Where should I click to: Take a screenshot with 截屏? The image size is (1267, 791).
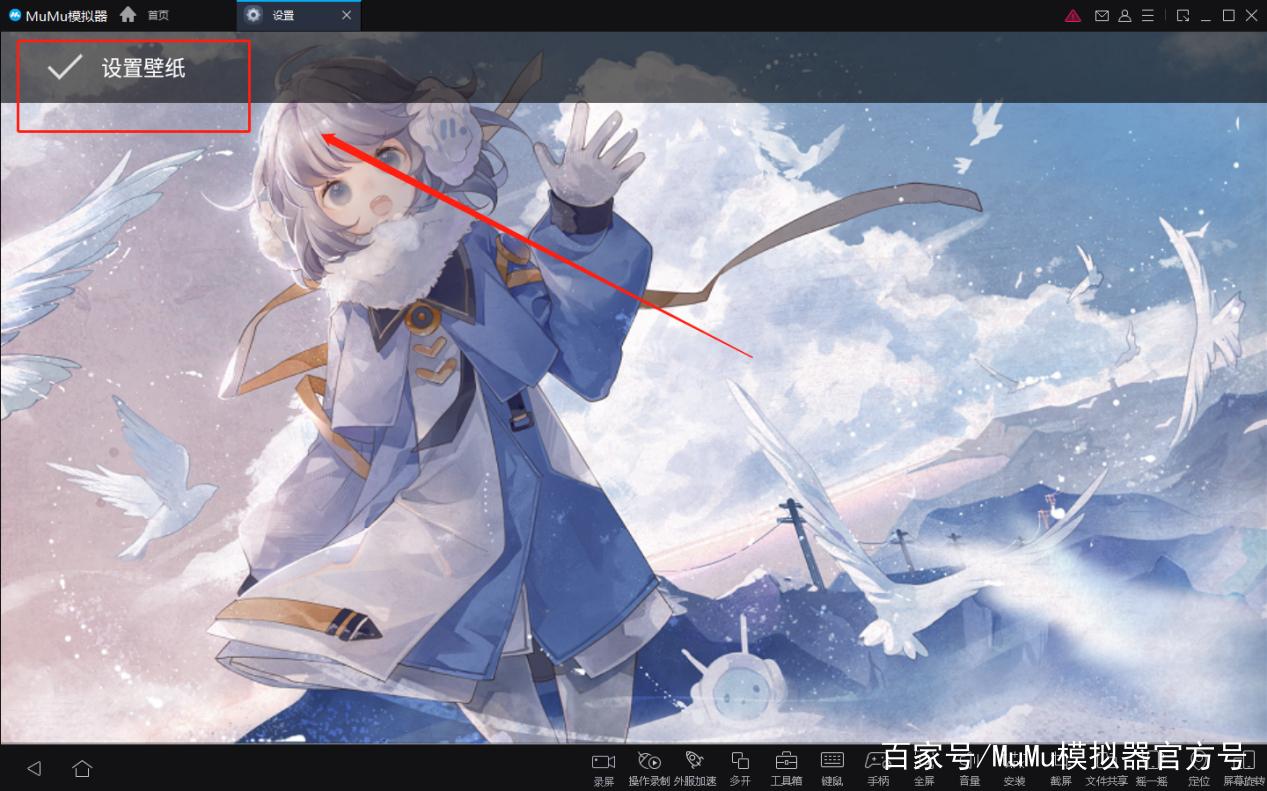tap(1061, 768)
